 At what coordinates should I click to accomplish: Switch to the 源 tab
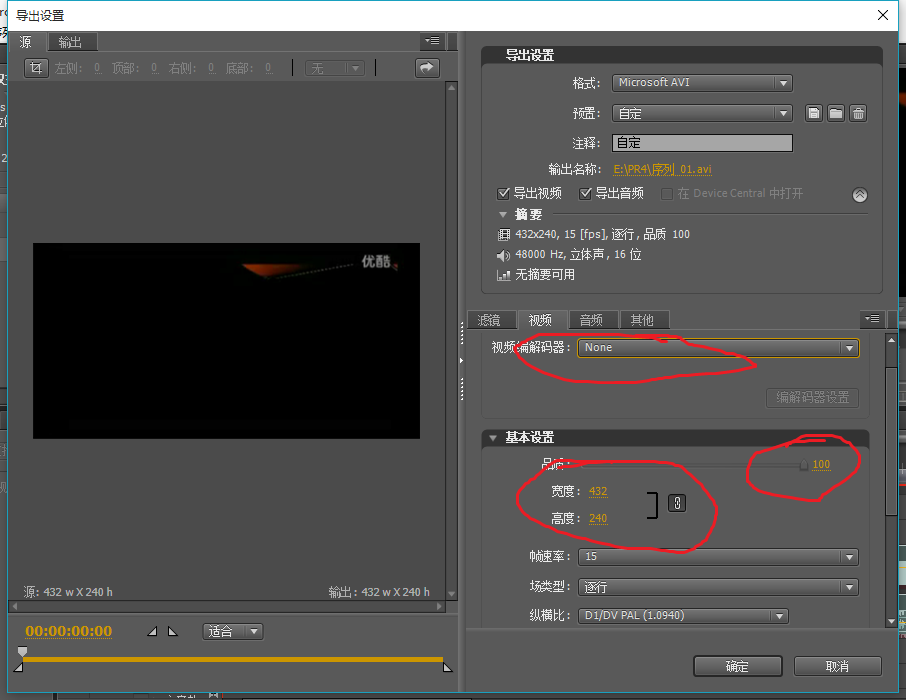pyautogui.click(x=25, y=42)
